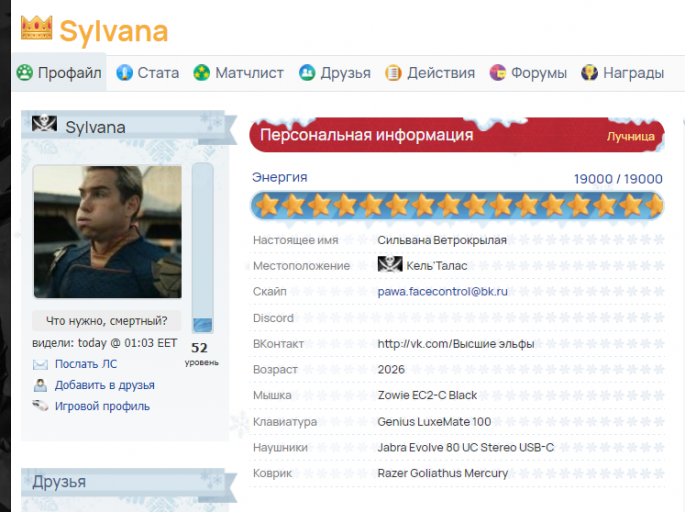
Task: Click the pirate flag next to Кель'Талас
Action: pos(390,264)
